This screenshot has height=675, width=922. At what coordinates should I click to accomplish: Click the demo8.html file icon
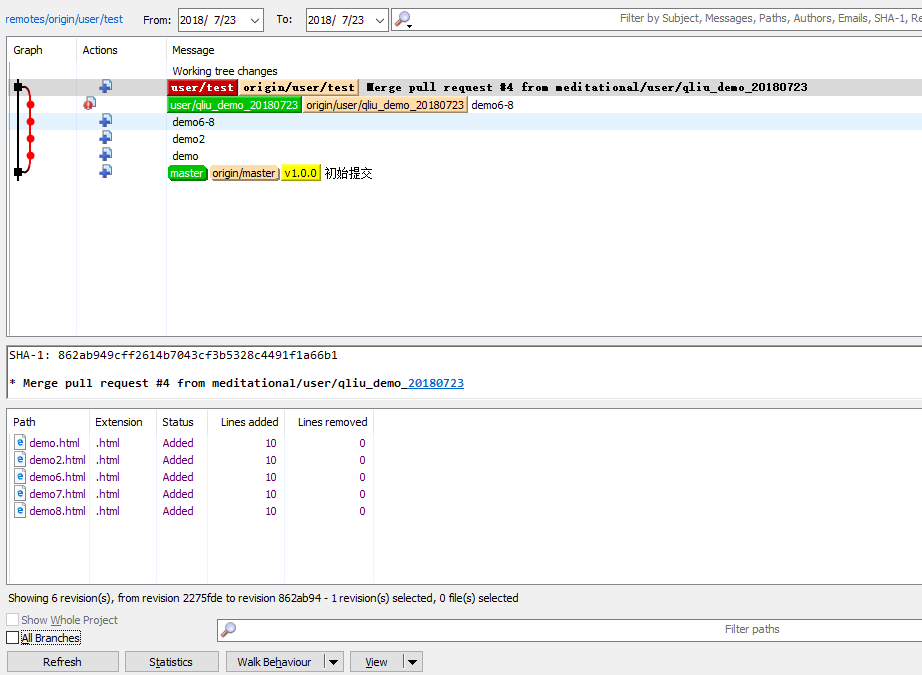[20, 511]
